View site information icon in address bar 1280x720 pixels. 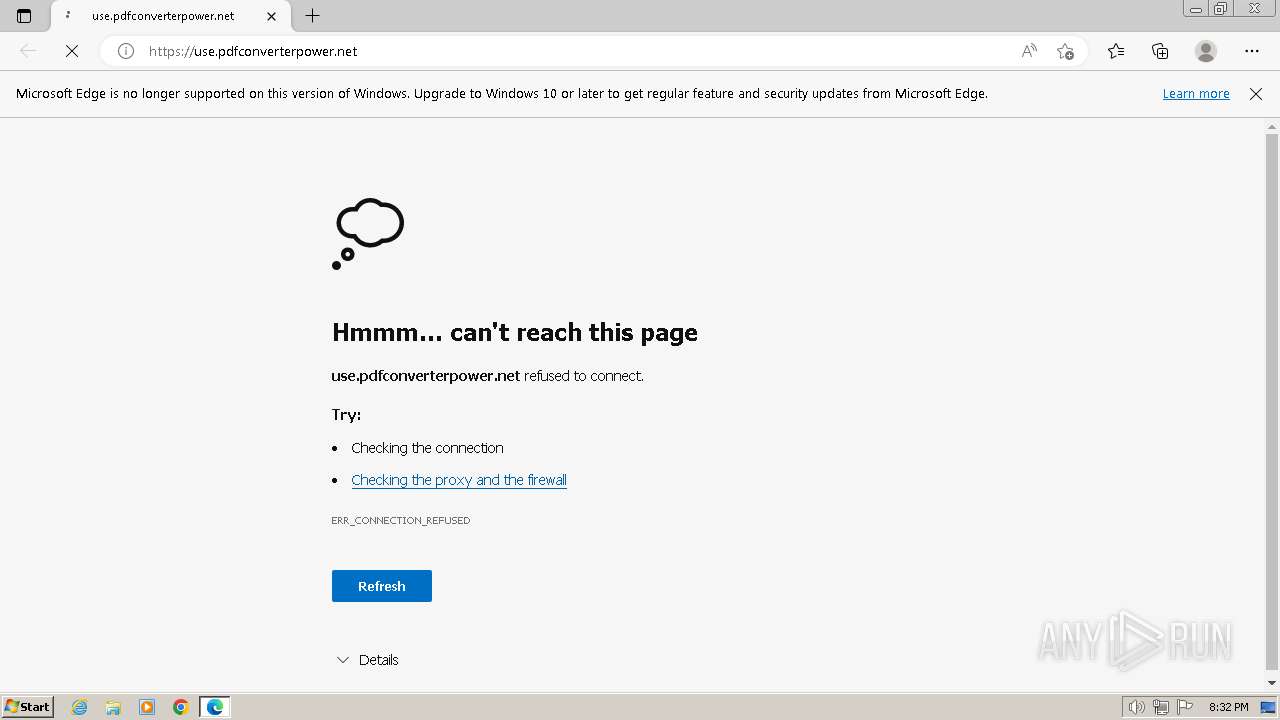126,51
